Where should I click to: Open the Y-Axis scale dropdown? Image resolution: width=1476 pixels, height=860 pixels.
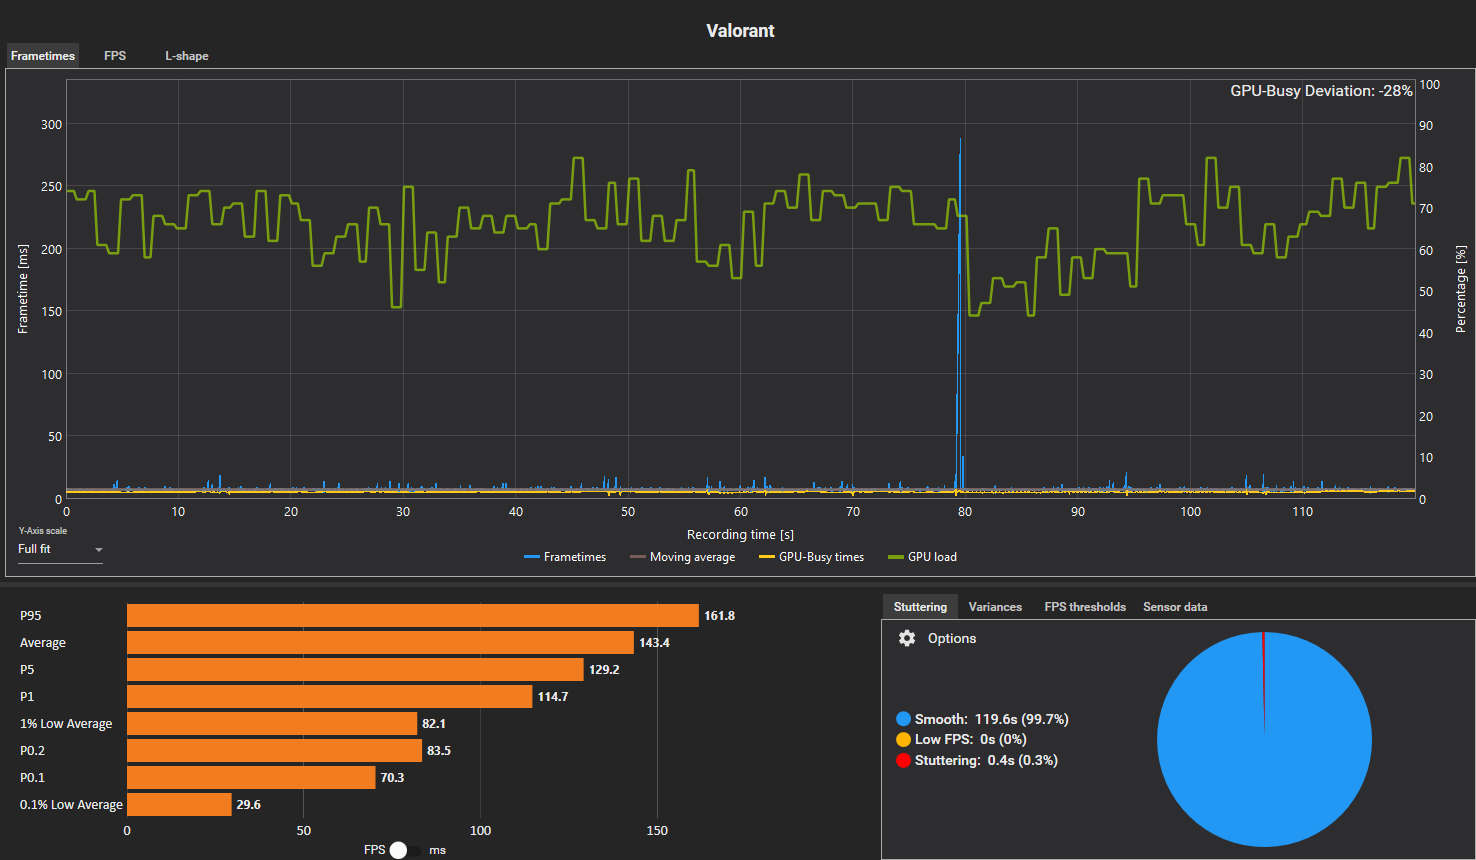coord(60,549)
